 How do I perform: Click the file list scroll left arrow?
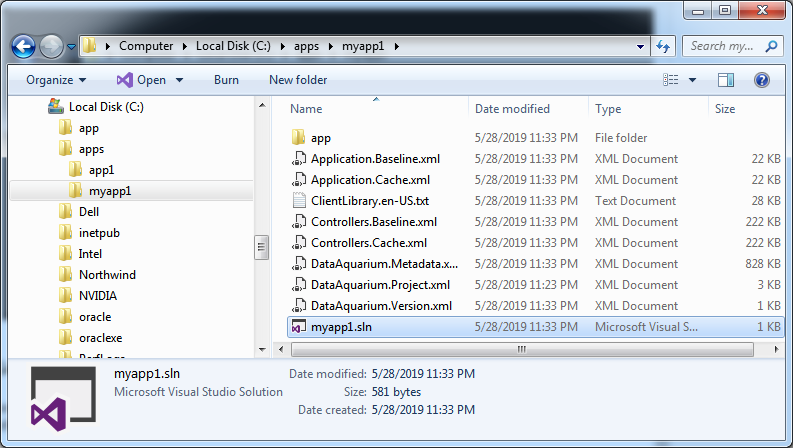click(x=281, y=349)
